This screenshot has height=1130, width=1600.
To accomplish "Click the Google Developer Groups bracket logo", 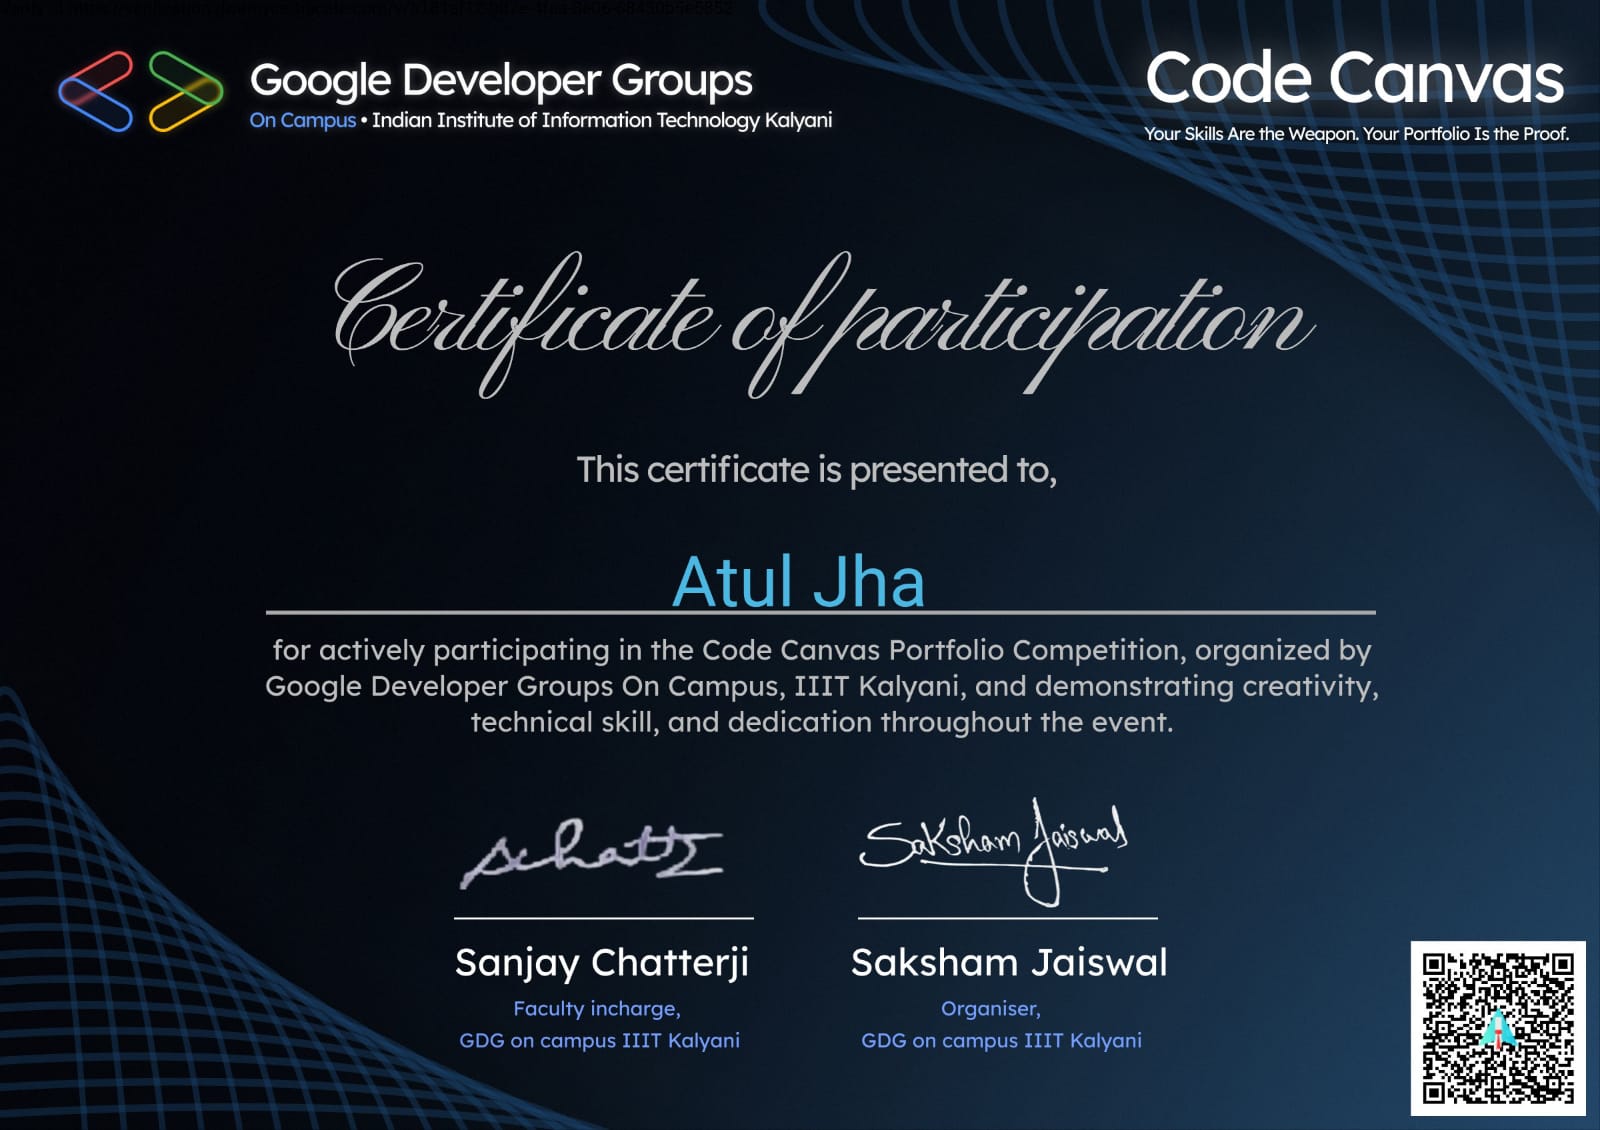I will coord(141,91).
